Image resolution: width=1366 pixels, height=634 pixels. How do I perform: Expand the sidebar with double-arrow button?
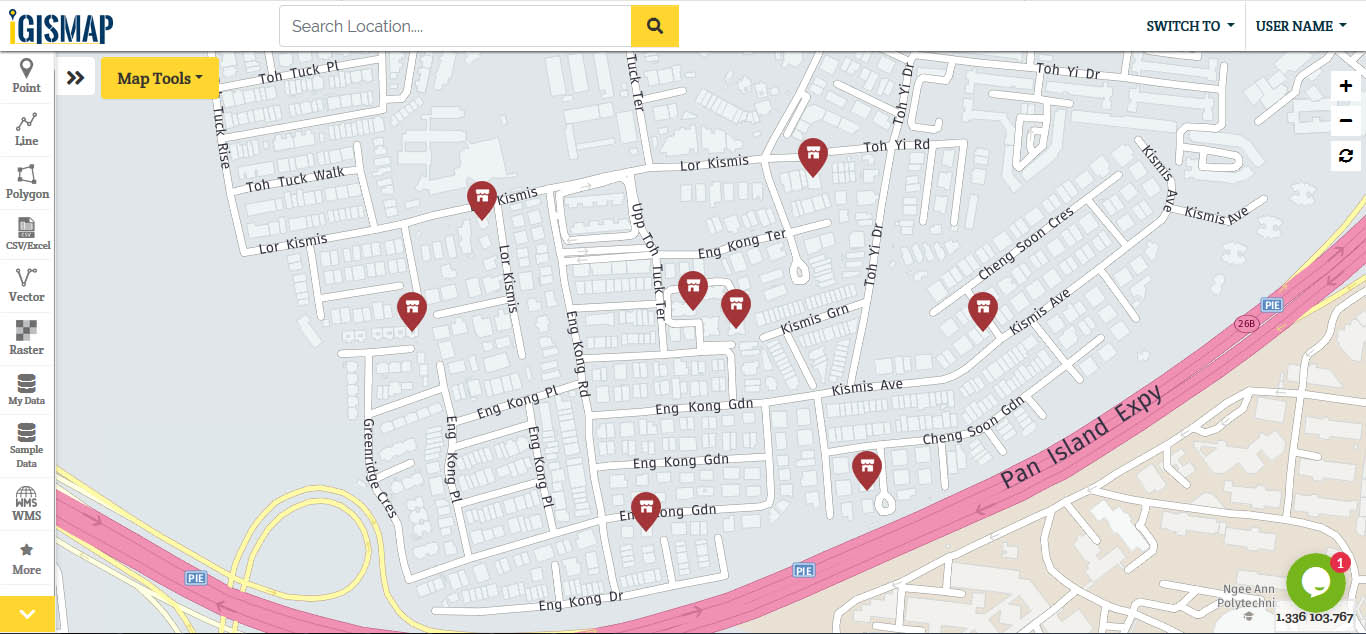click(x=76, y=76)
